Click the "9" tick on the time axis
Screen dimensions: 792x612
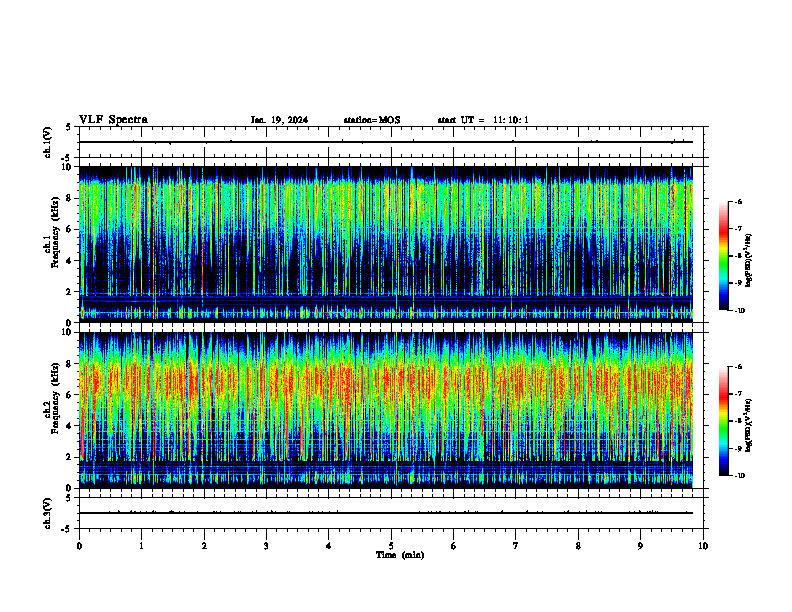[640, 546]
